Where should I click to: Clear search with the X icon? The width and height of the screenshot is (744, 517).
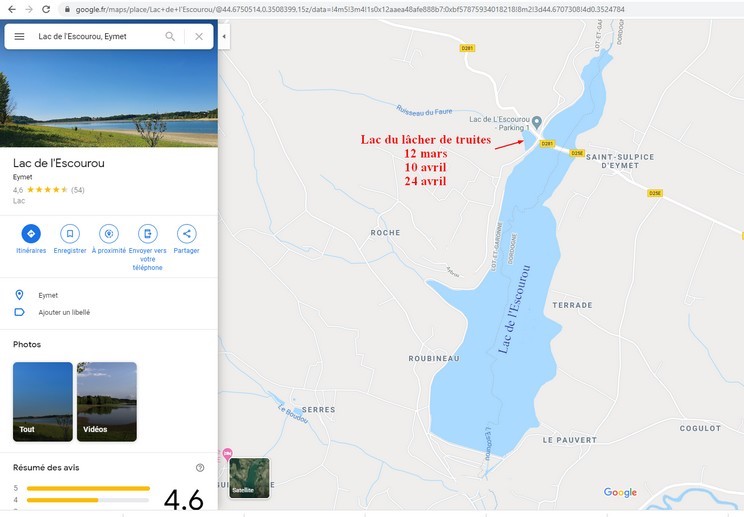pos(198,37)
